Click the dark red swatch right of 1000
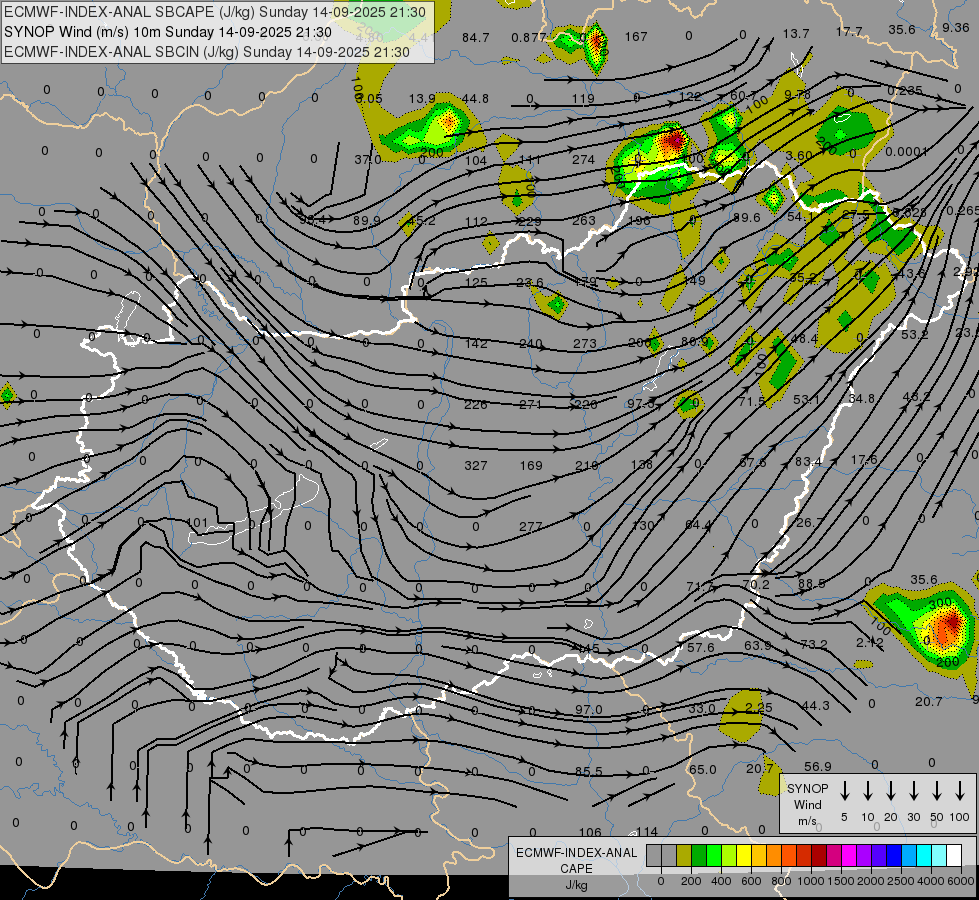 click(819, 856)
